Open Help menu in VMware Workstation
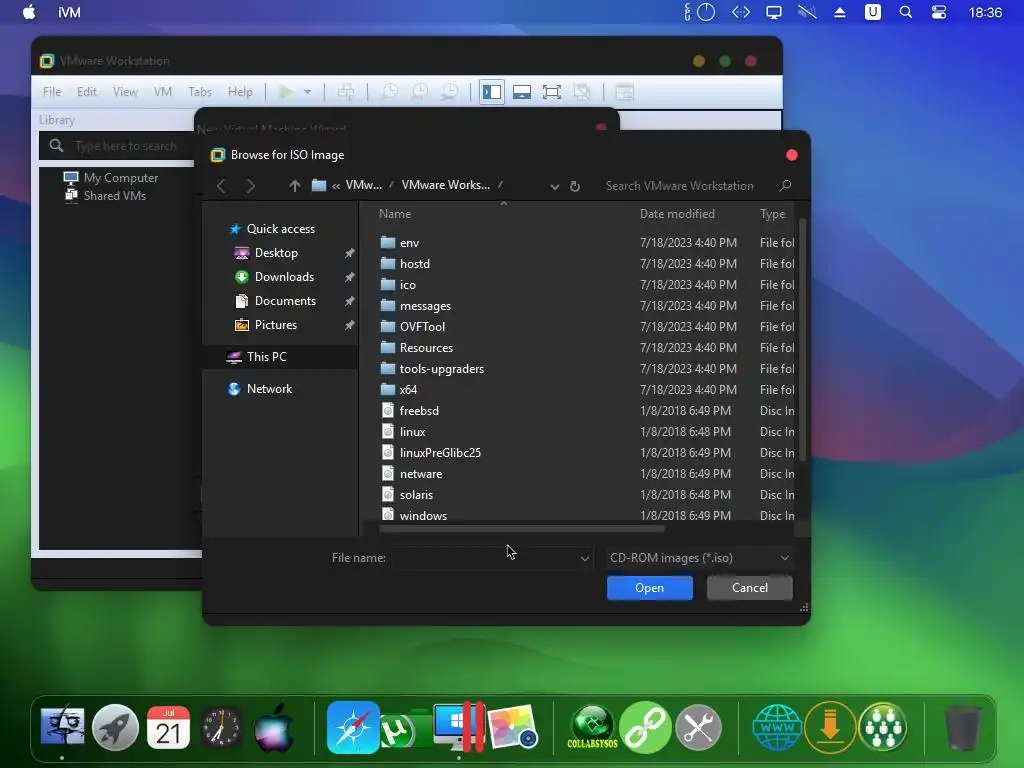This screenshot has width=1024, height=768. tap(240, 92)
